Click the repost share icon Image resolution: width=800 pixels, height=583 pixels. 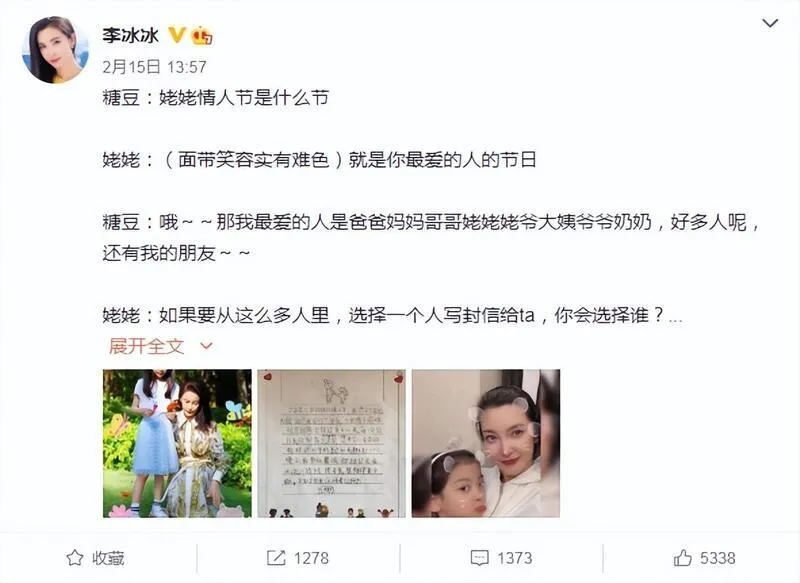point(276,557)
